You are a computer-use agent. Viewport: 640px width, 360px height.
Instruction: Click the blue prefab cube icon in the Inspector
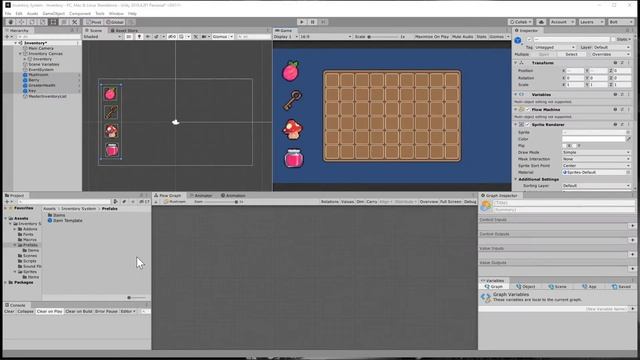[518, 40]
